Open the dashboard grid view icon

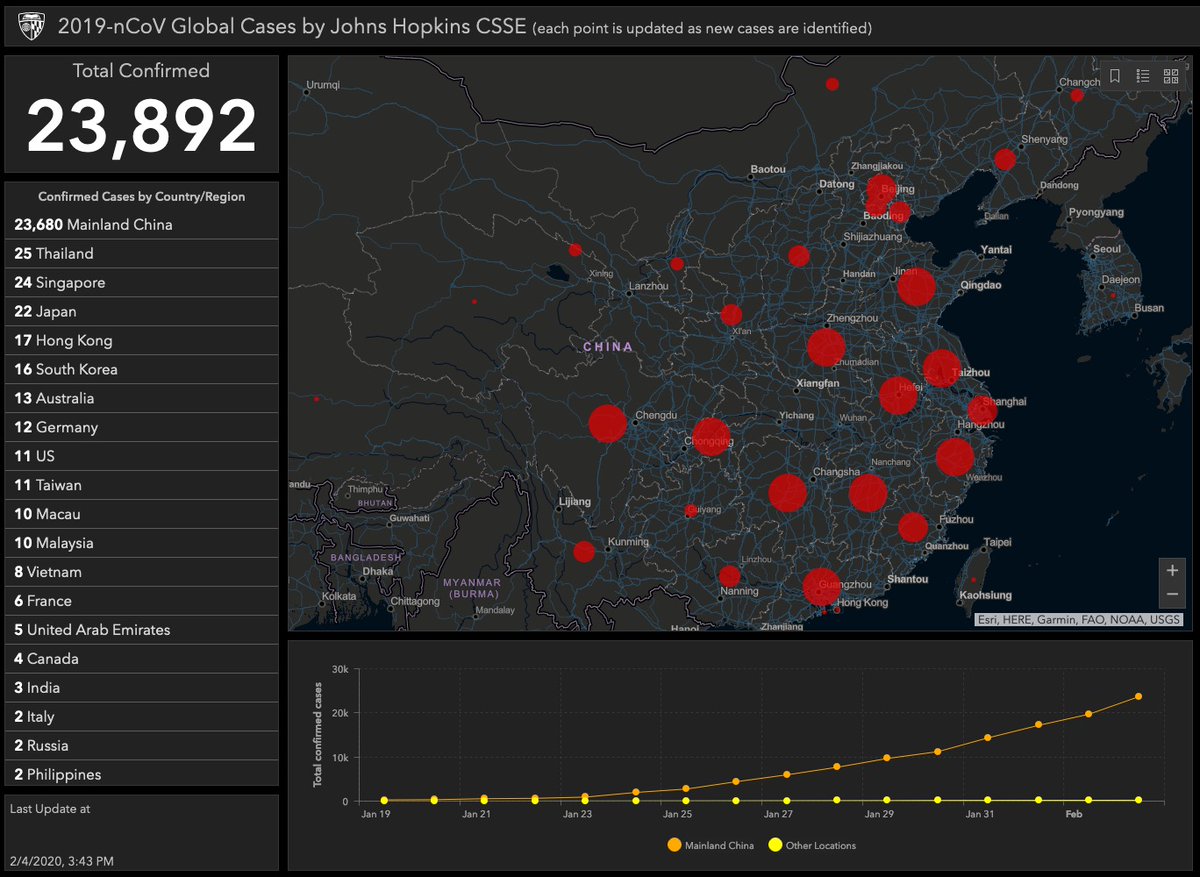[x=1172, y=76]
